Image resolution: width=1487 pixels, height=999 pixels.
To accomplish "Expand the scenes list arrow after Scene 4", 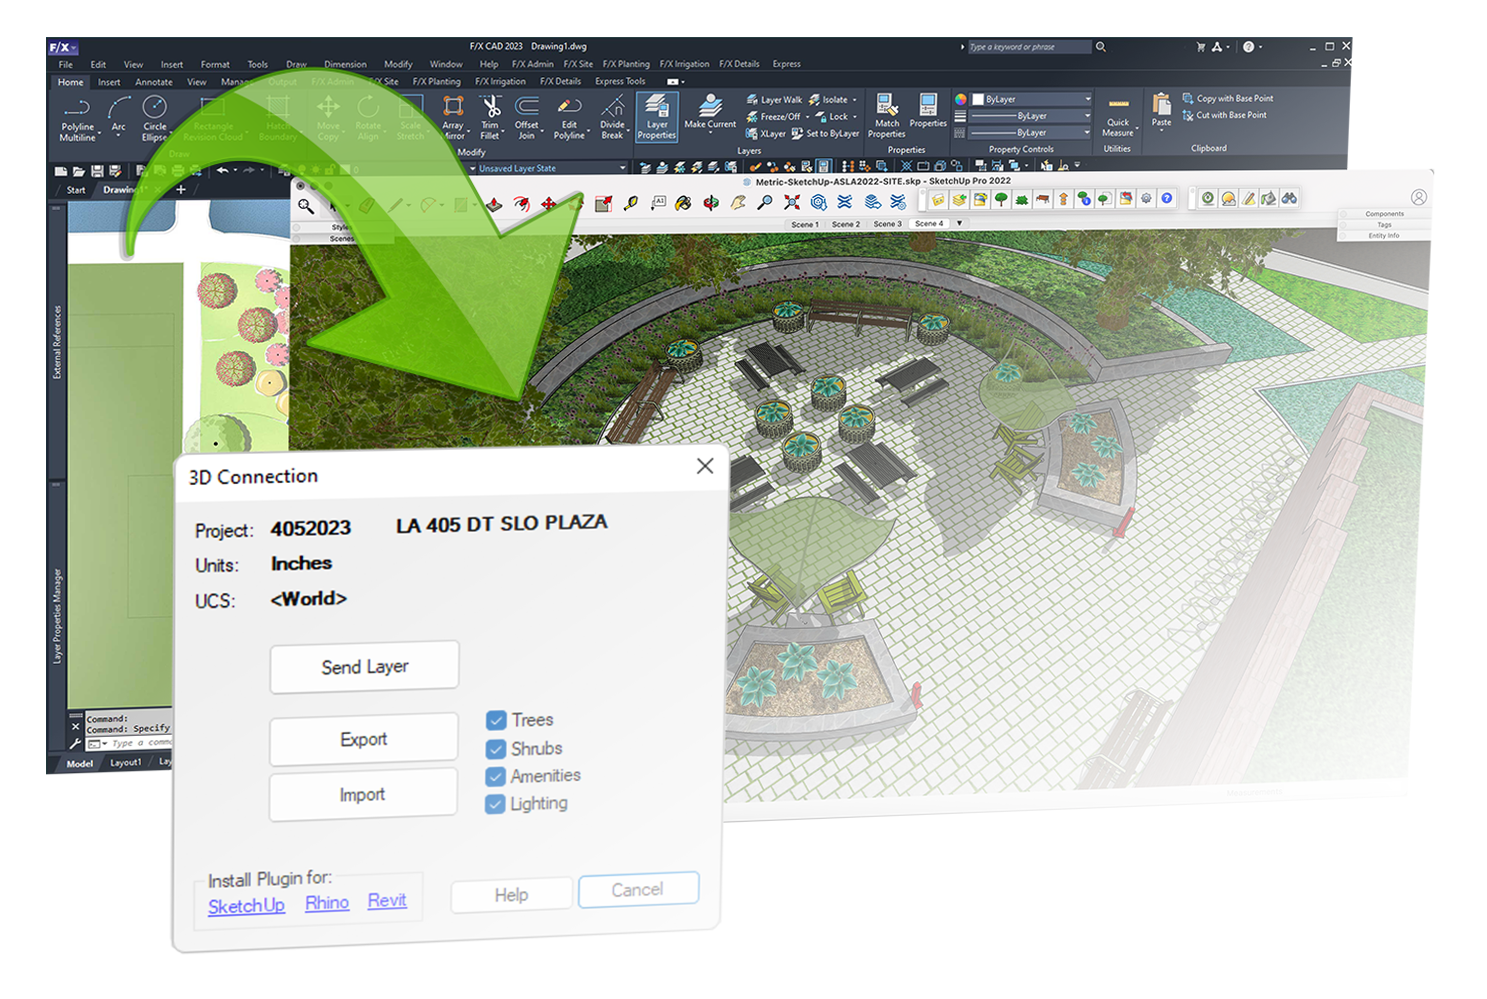I will 959,224.
